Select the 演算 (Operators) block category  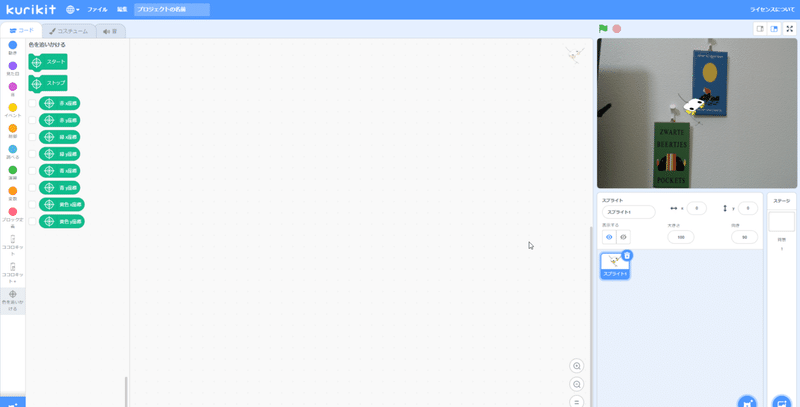coord(13,173)
